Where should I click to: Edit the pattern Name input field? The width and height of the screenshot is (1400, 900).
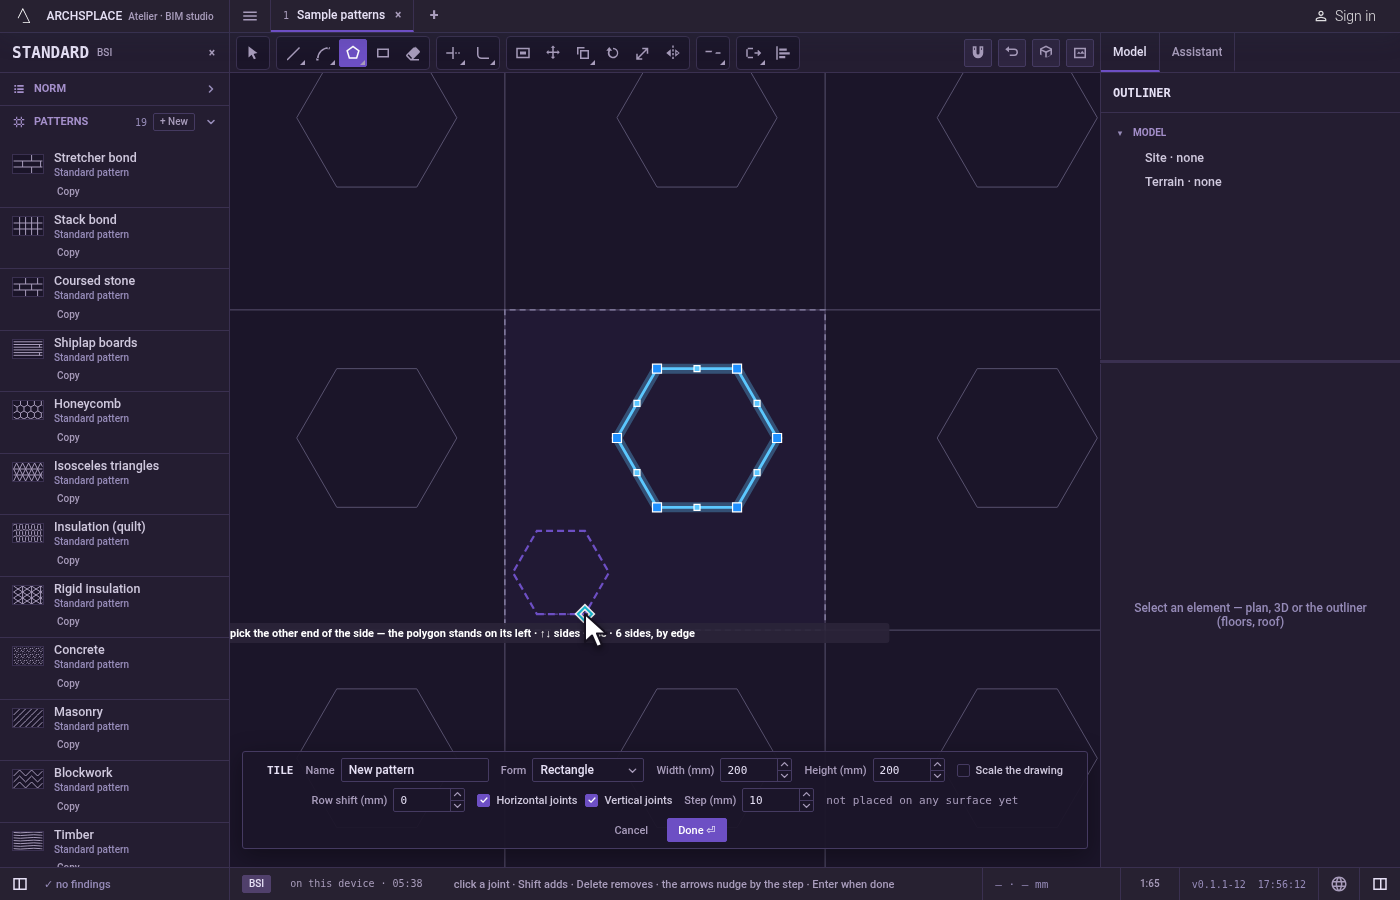tap(415, 770)
